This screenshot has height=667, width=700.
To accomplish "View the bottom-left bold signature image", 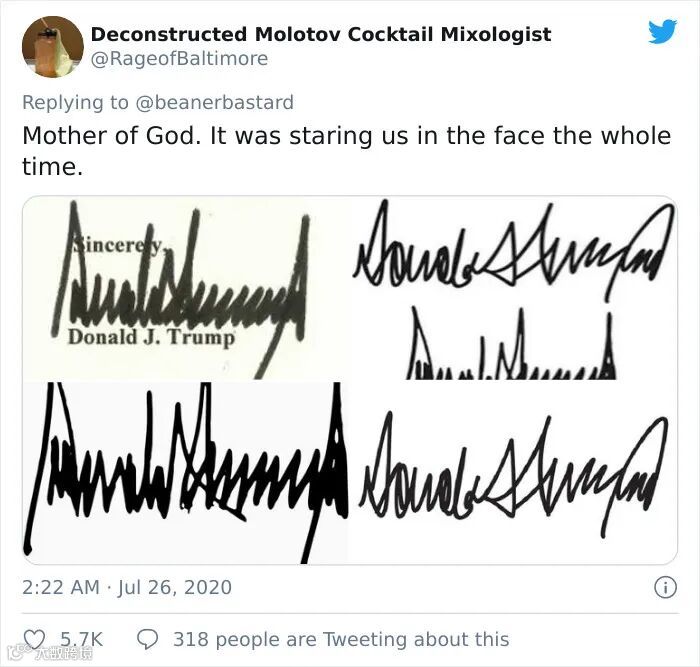I will click(186, 472).
